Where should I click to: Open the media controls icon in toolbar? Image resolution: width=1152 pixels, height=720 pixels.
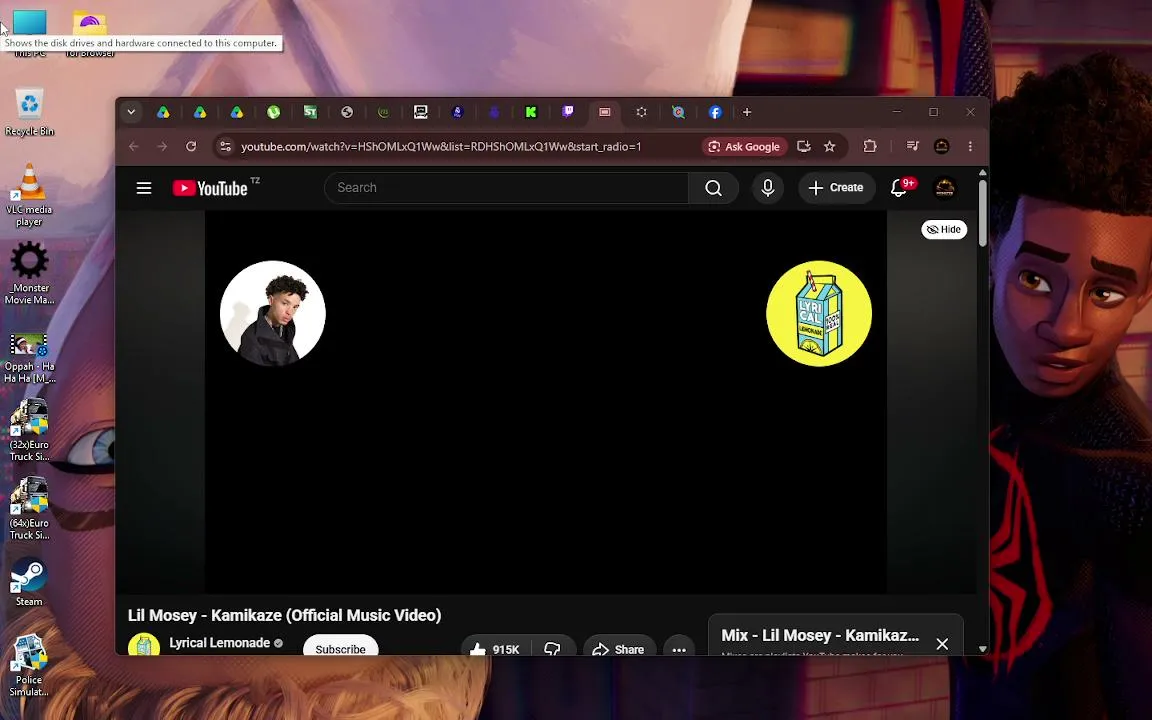click(x=912, y=146)
